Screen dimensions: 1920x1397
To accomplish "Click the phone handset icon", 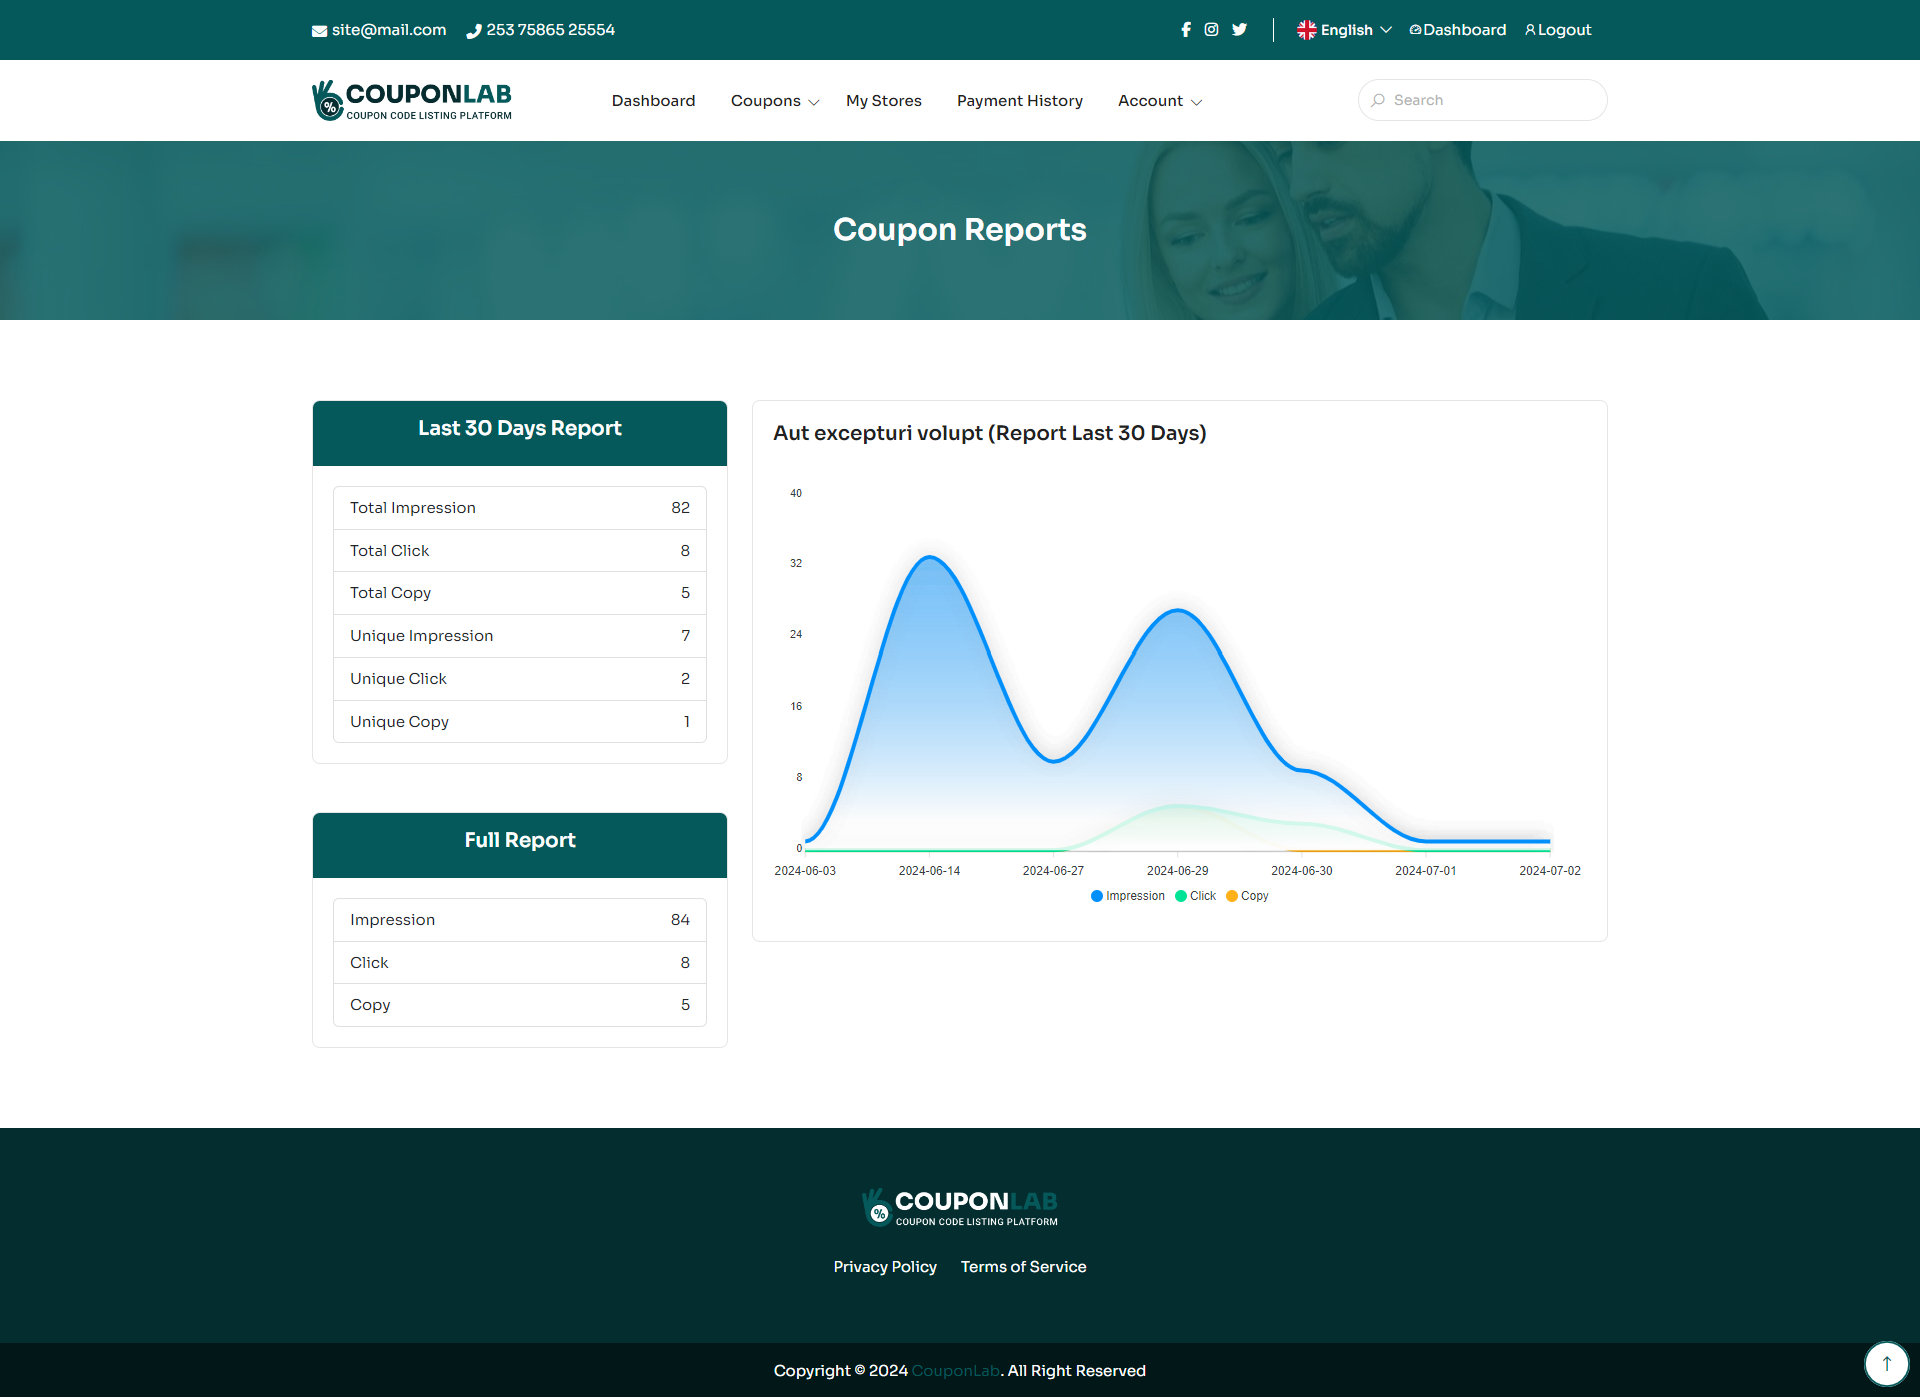I will [474, 31].
